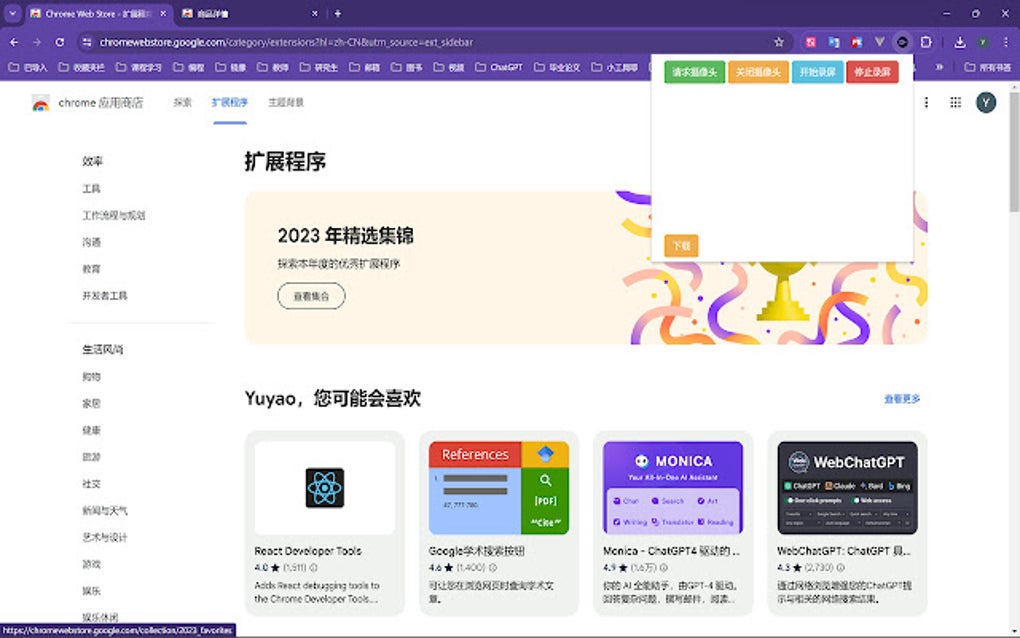
Task: Open the Chrome profile avatar in toolbar
Action: [983, 42]
